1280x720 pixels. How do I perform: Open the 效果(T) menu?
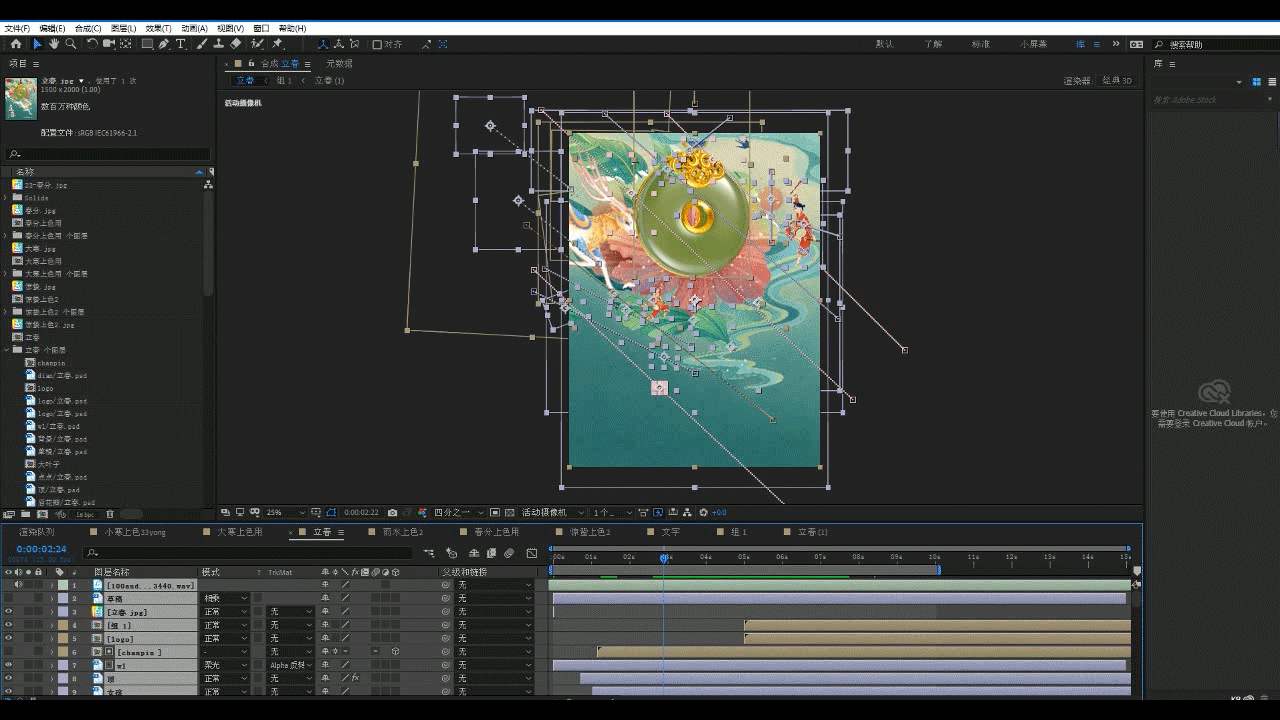click(x=158, y=28)
